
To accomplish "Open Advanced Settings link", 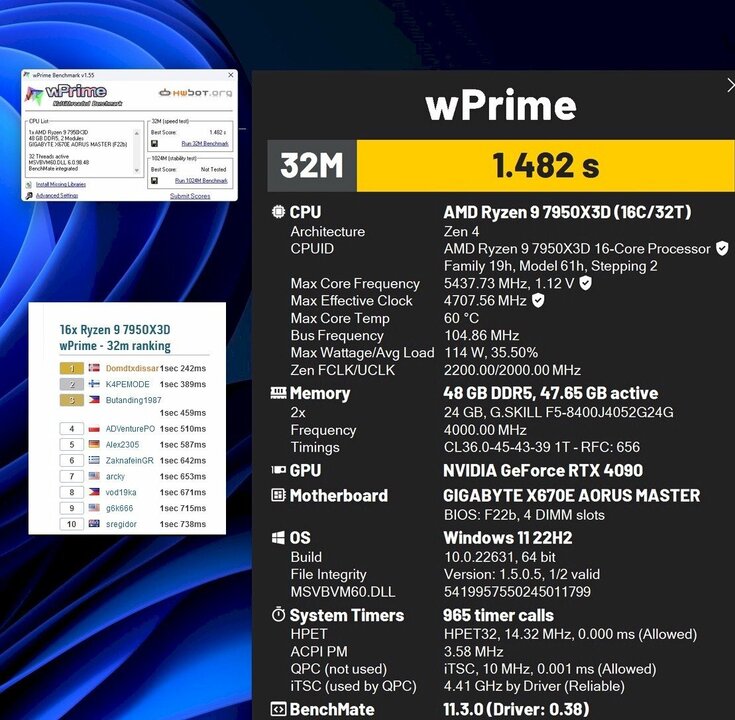I will pyautogui.click(x=57, y=196).
